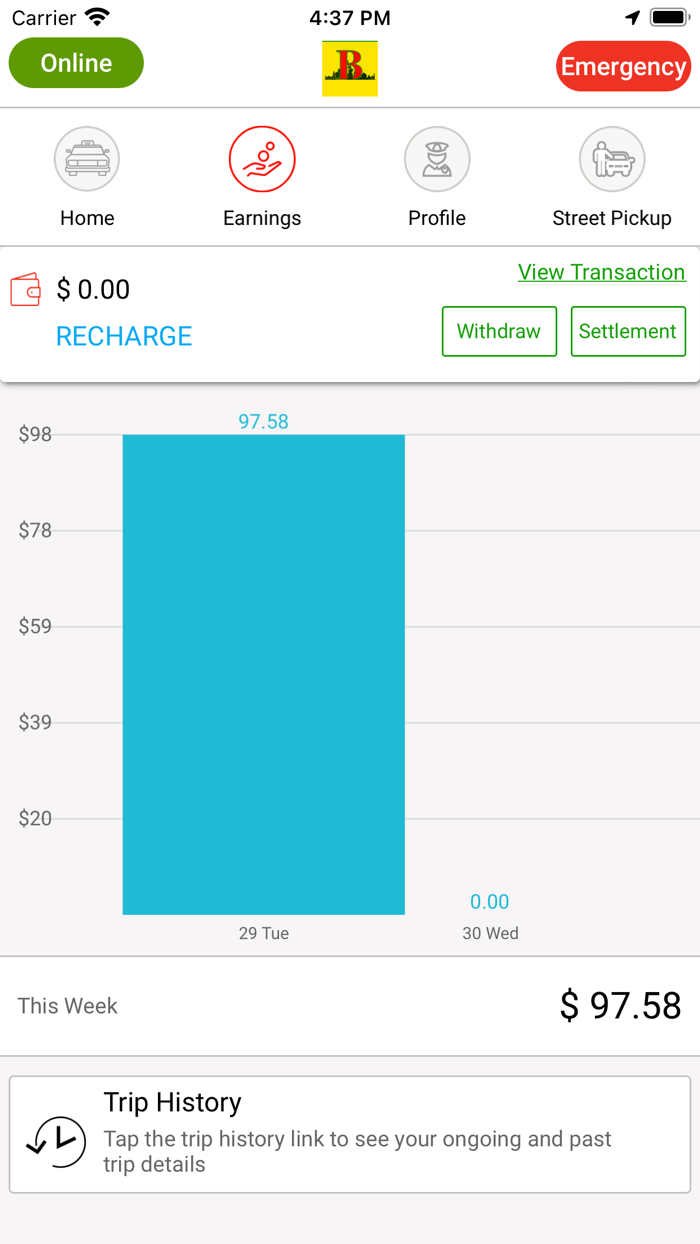Tap the RECHARGE link
This screenshot has height=1244, width=700.
pos(124,336)
